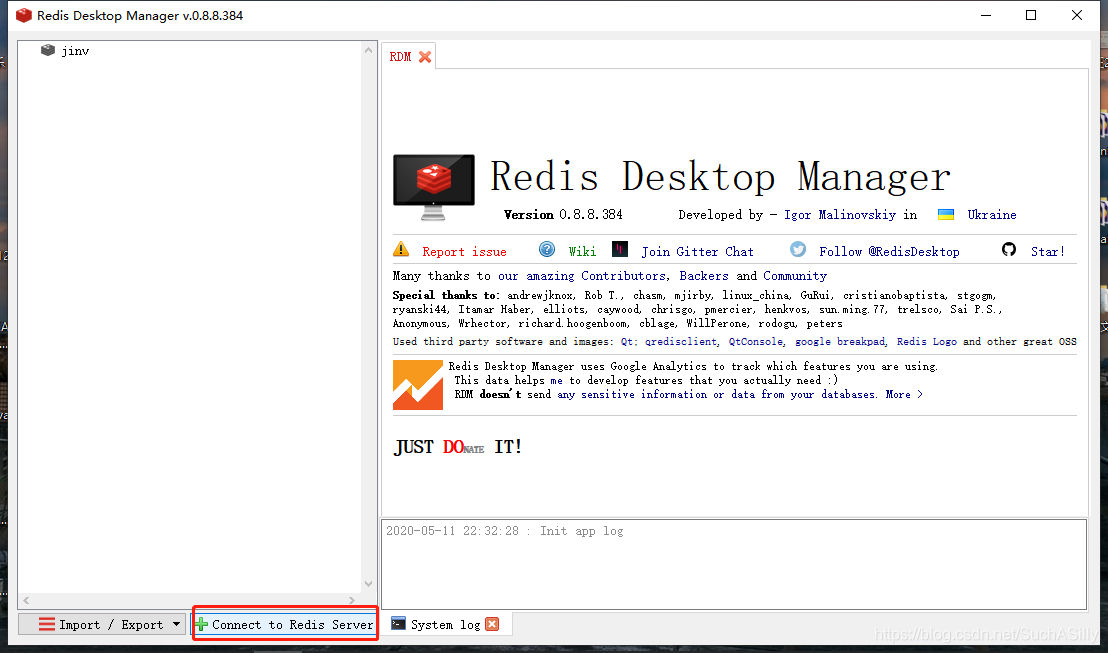The image size is (1108, 653).
Task: Open the Import / Export dropdown
Action: coord(102,625)
